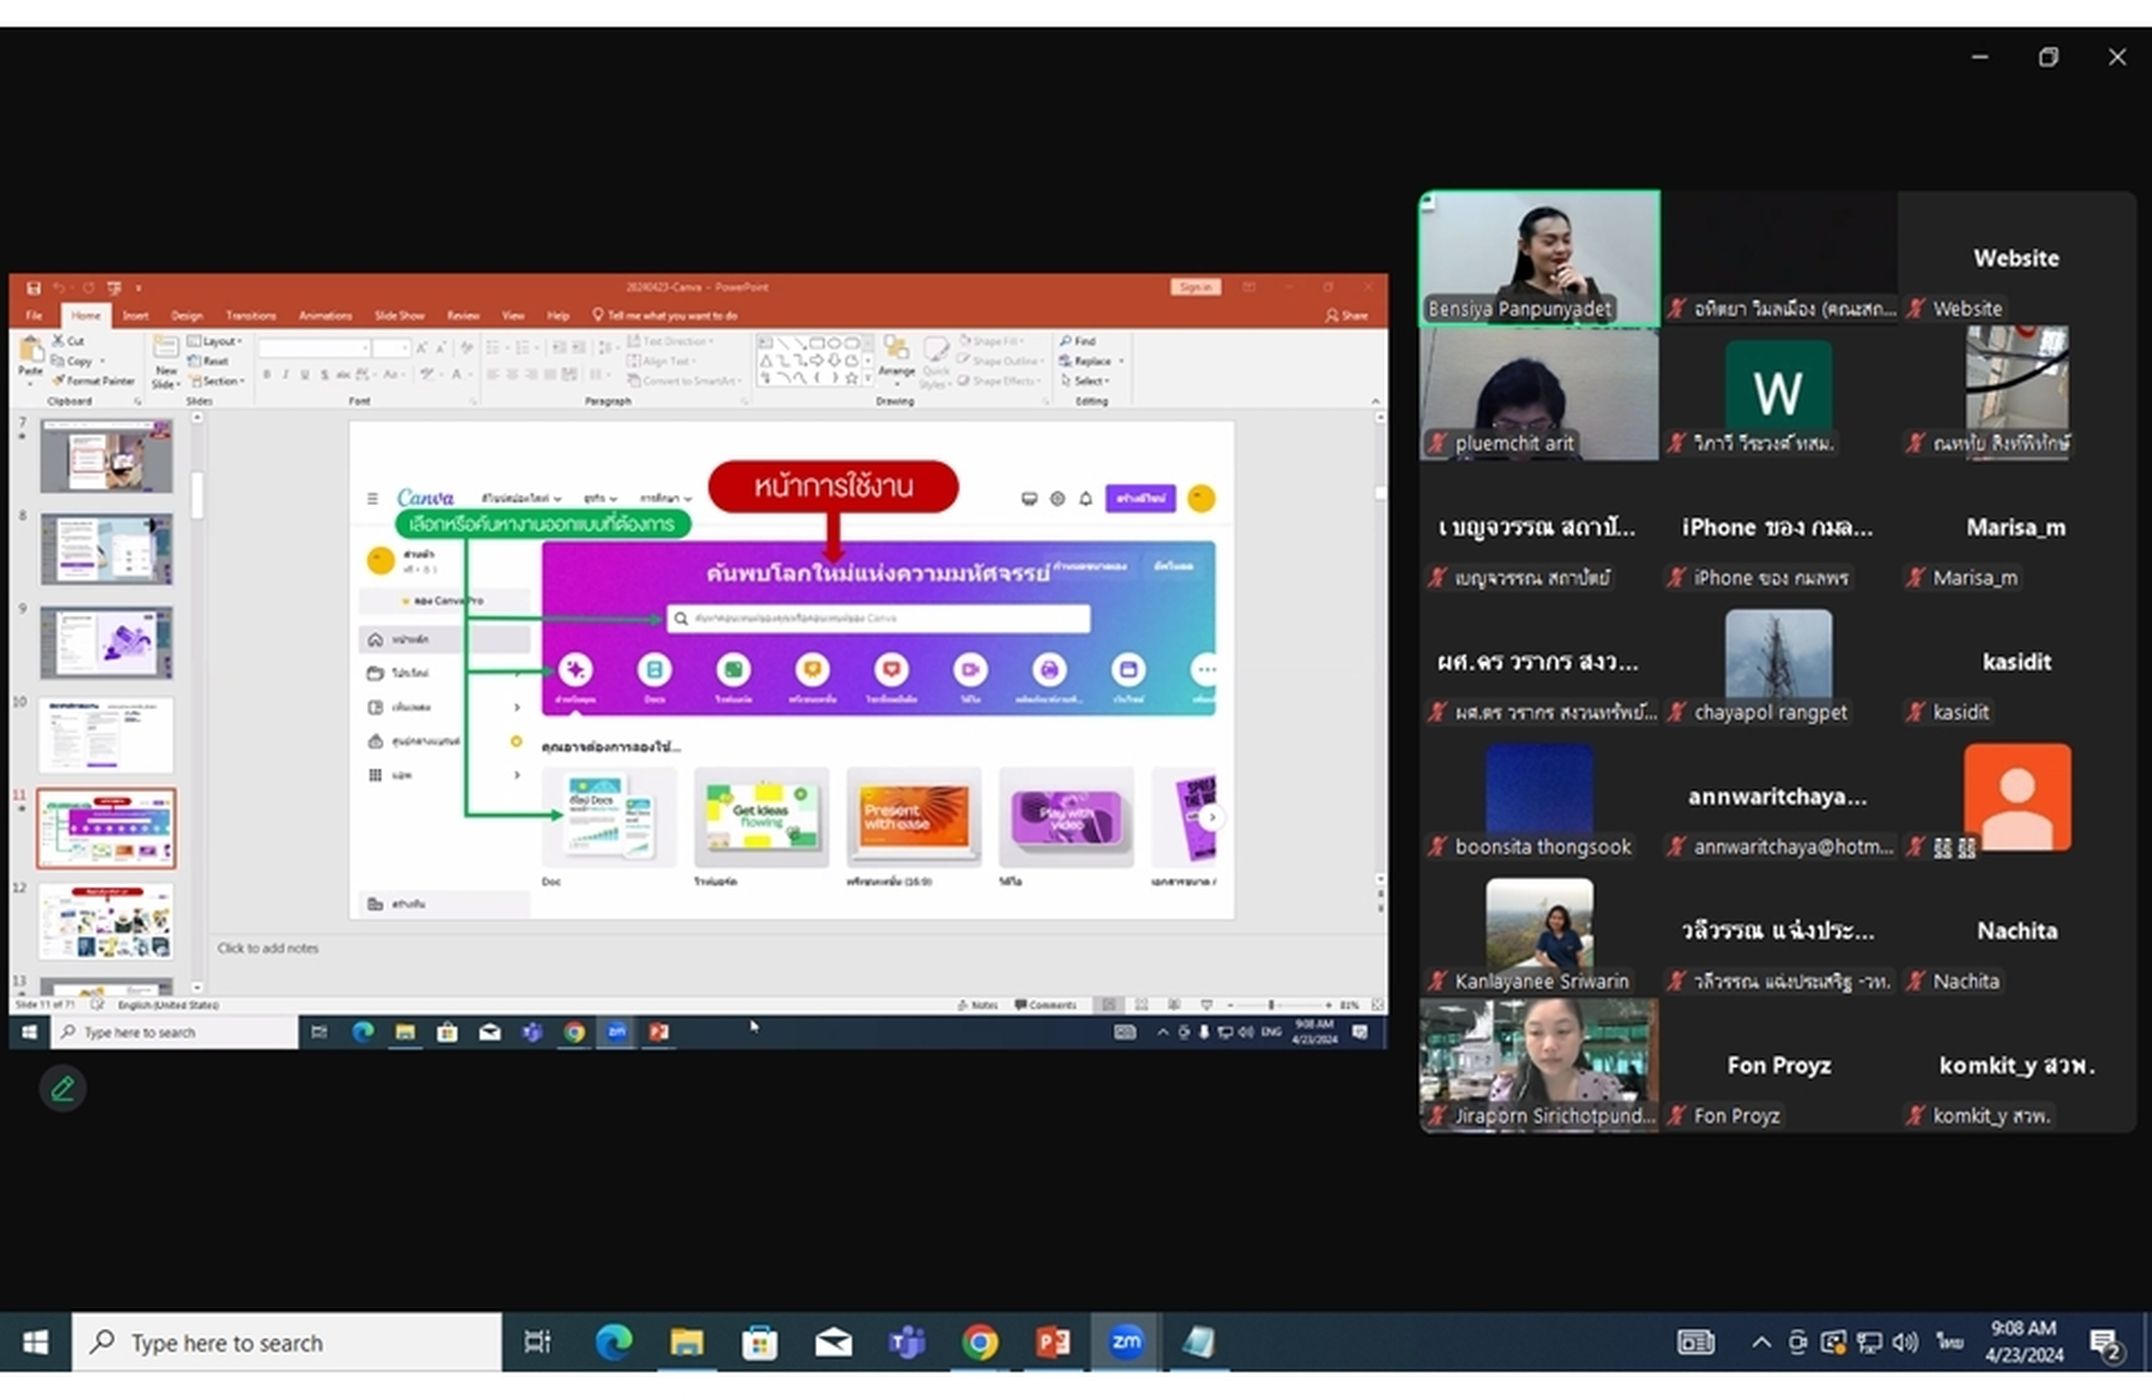Open the Layout dropdown

click(215, 341)
